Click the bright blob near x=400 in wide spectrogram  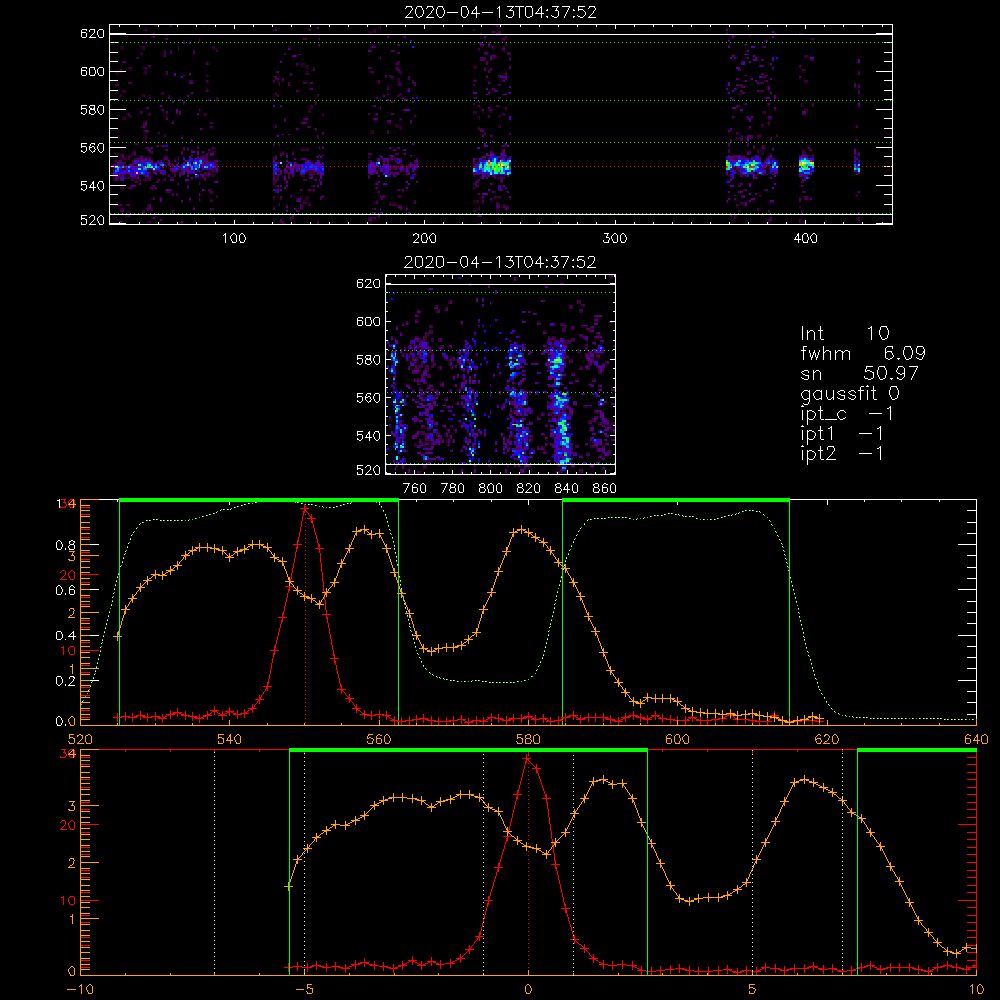pyautogui.click(x=807, y=166)
